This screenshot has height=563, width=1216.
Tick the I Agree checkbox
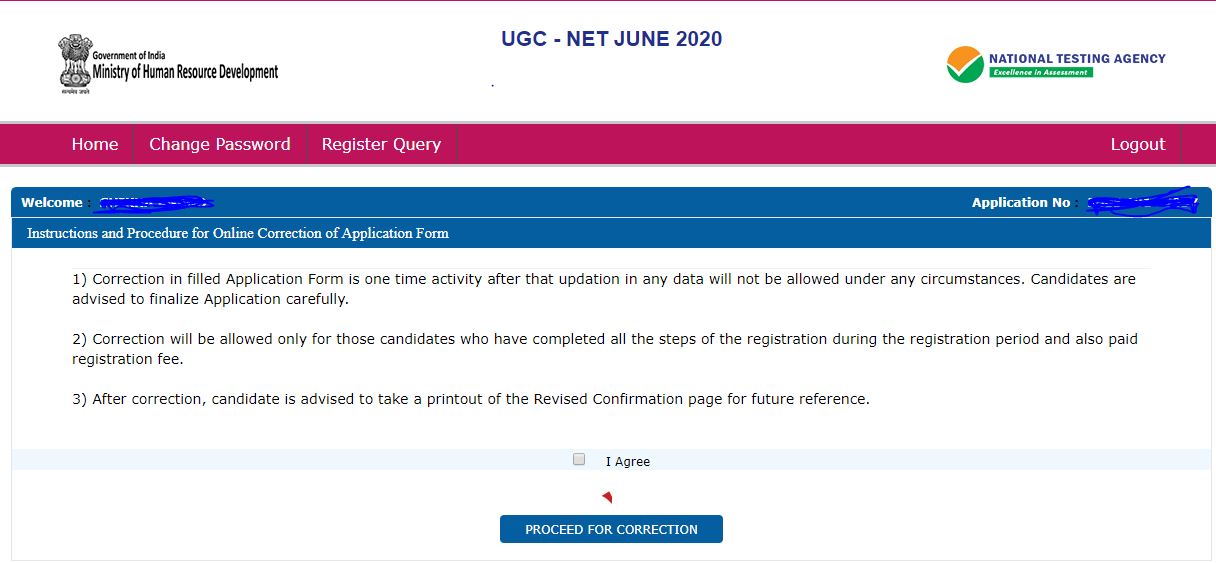579,460
